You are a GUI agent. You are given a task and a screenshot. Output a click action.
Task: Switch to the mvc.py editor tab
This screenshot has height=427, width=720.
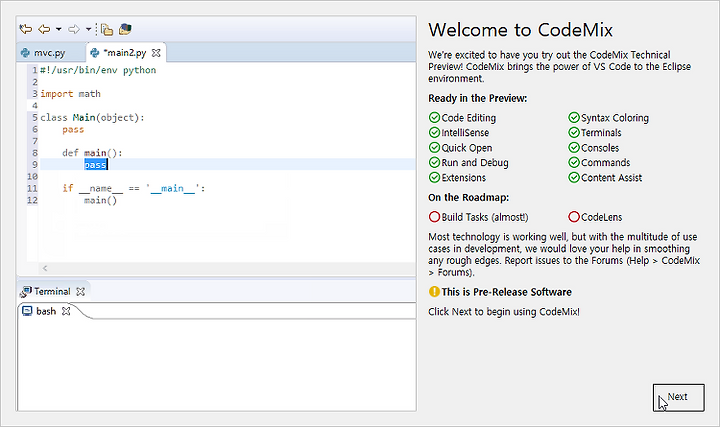pyautogui.click(x=49, y=53)
